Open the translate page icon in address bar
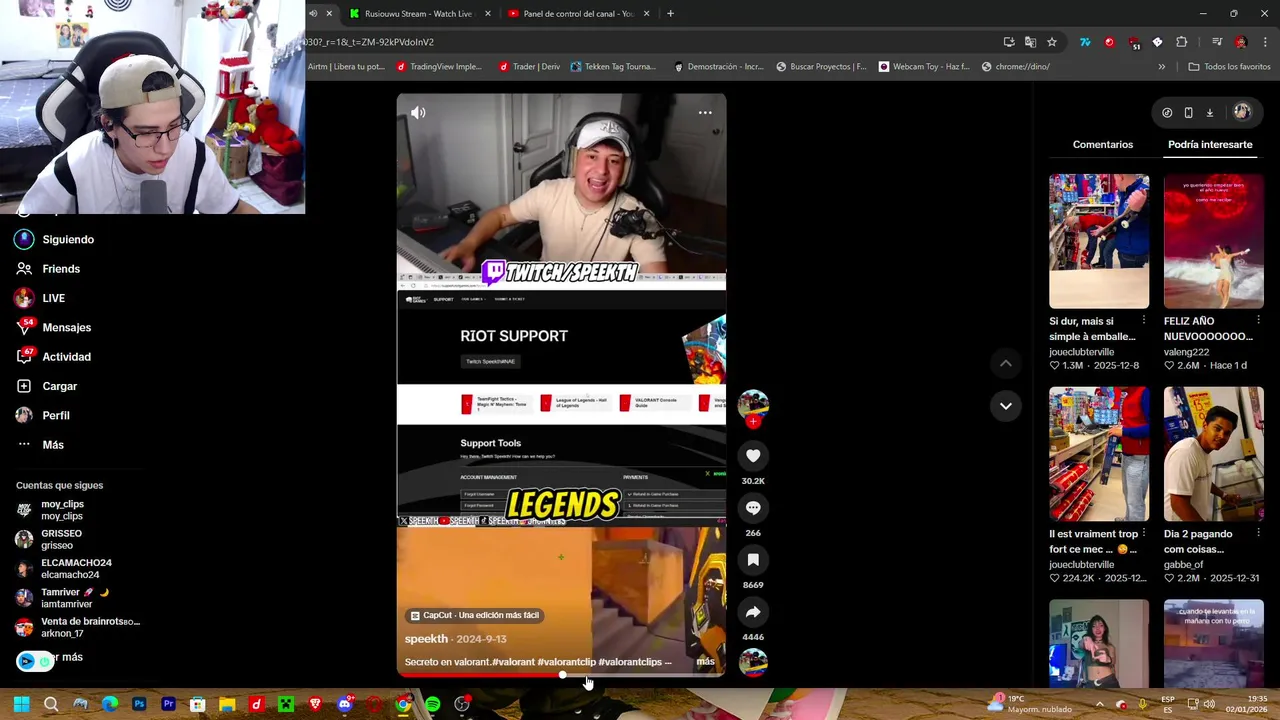Viewport: 1280px width, 720px height. pyautogui.click(x=1030, y=42)
